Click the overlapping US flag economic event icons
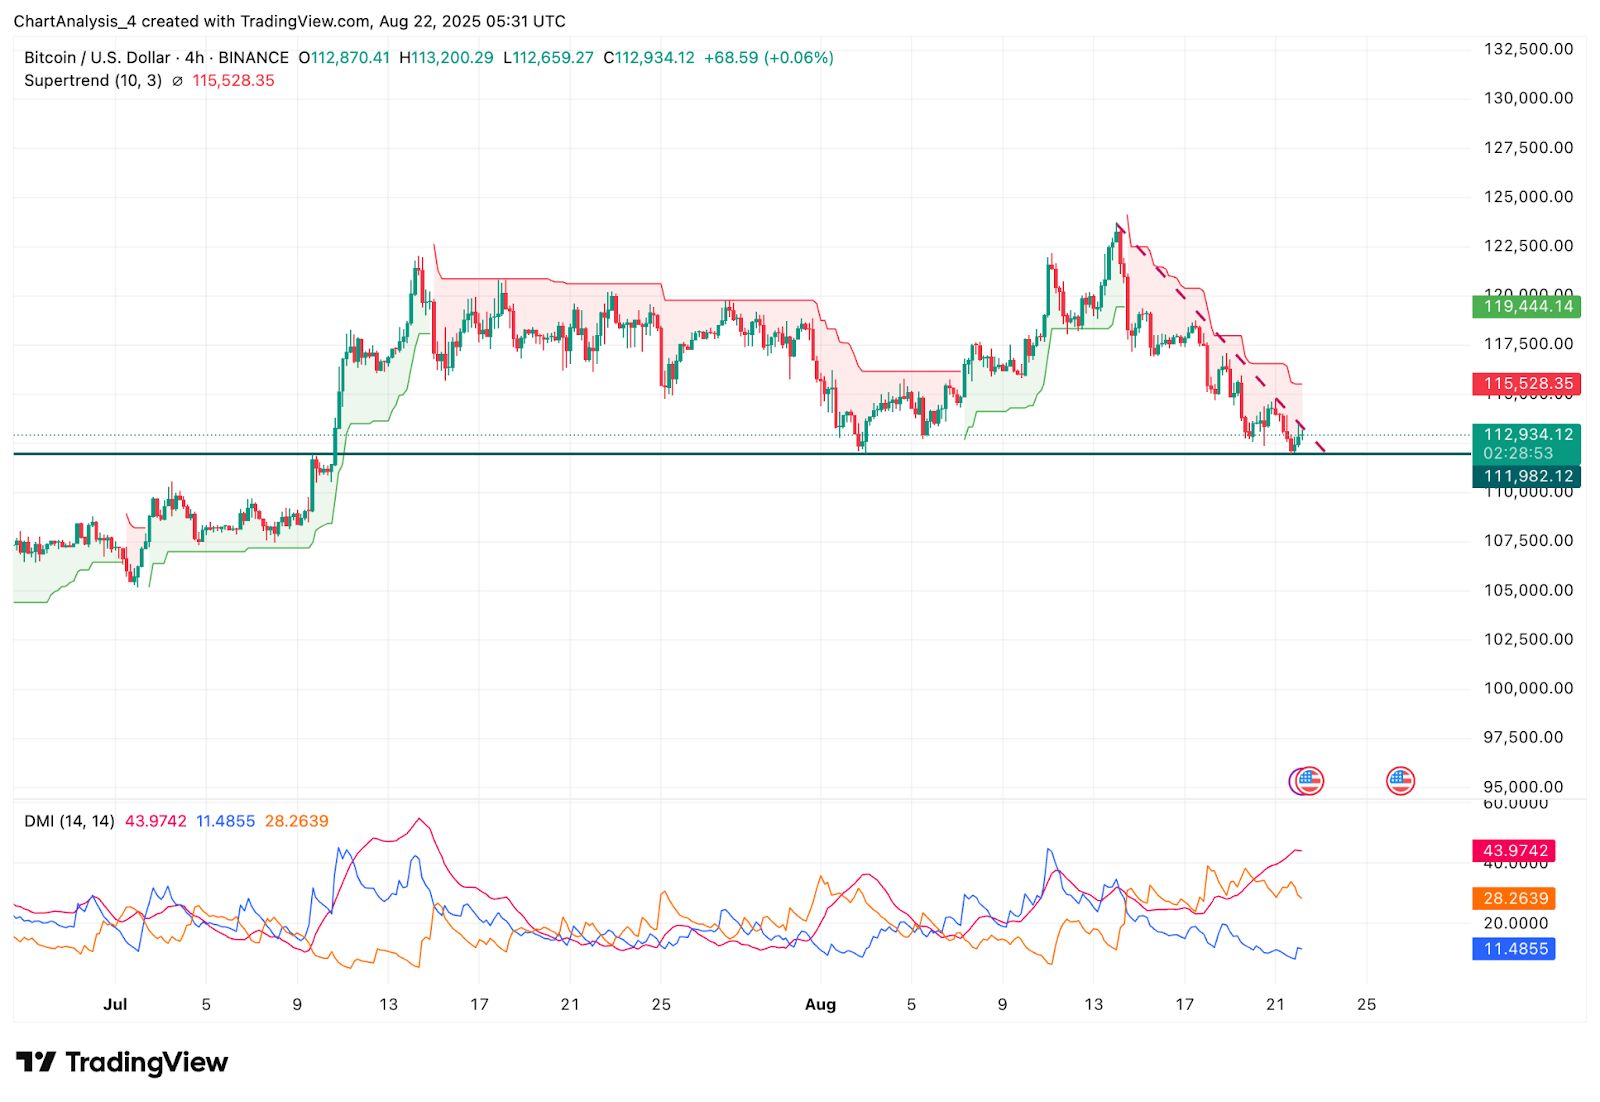This screenshot has width=1600, height=1102. (1308, 781)
